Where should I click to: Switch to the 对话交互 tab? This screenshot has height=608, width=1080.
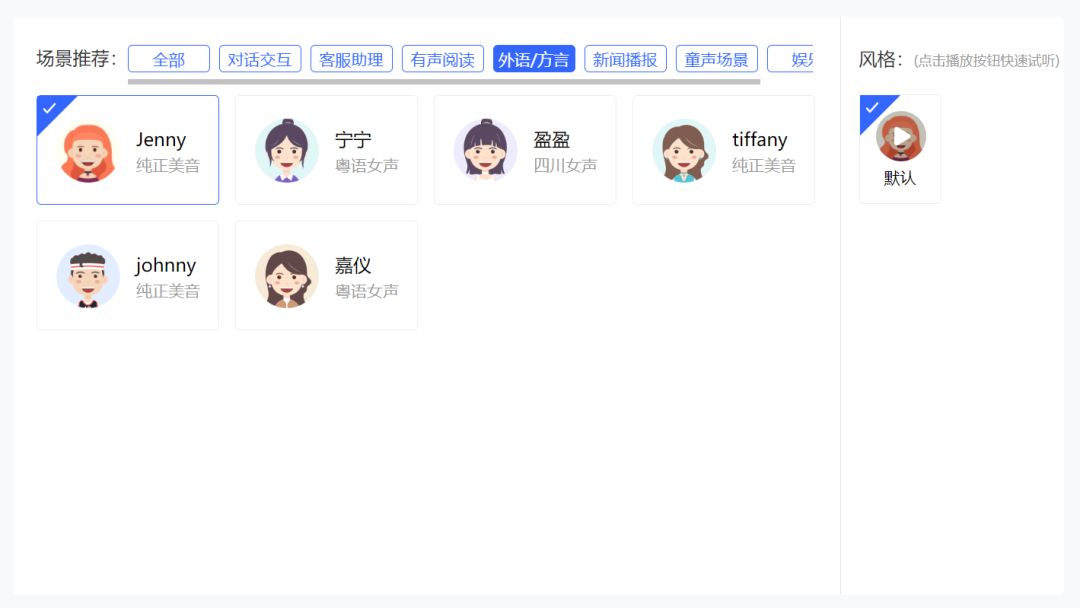(x=260, y=60)
